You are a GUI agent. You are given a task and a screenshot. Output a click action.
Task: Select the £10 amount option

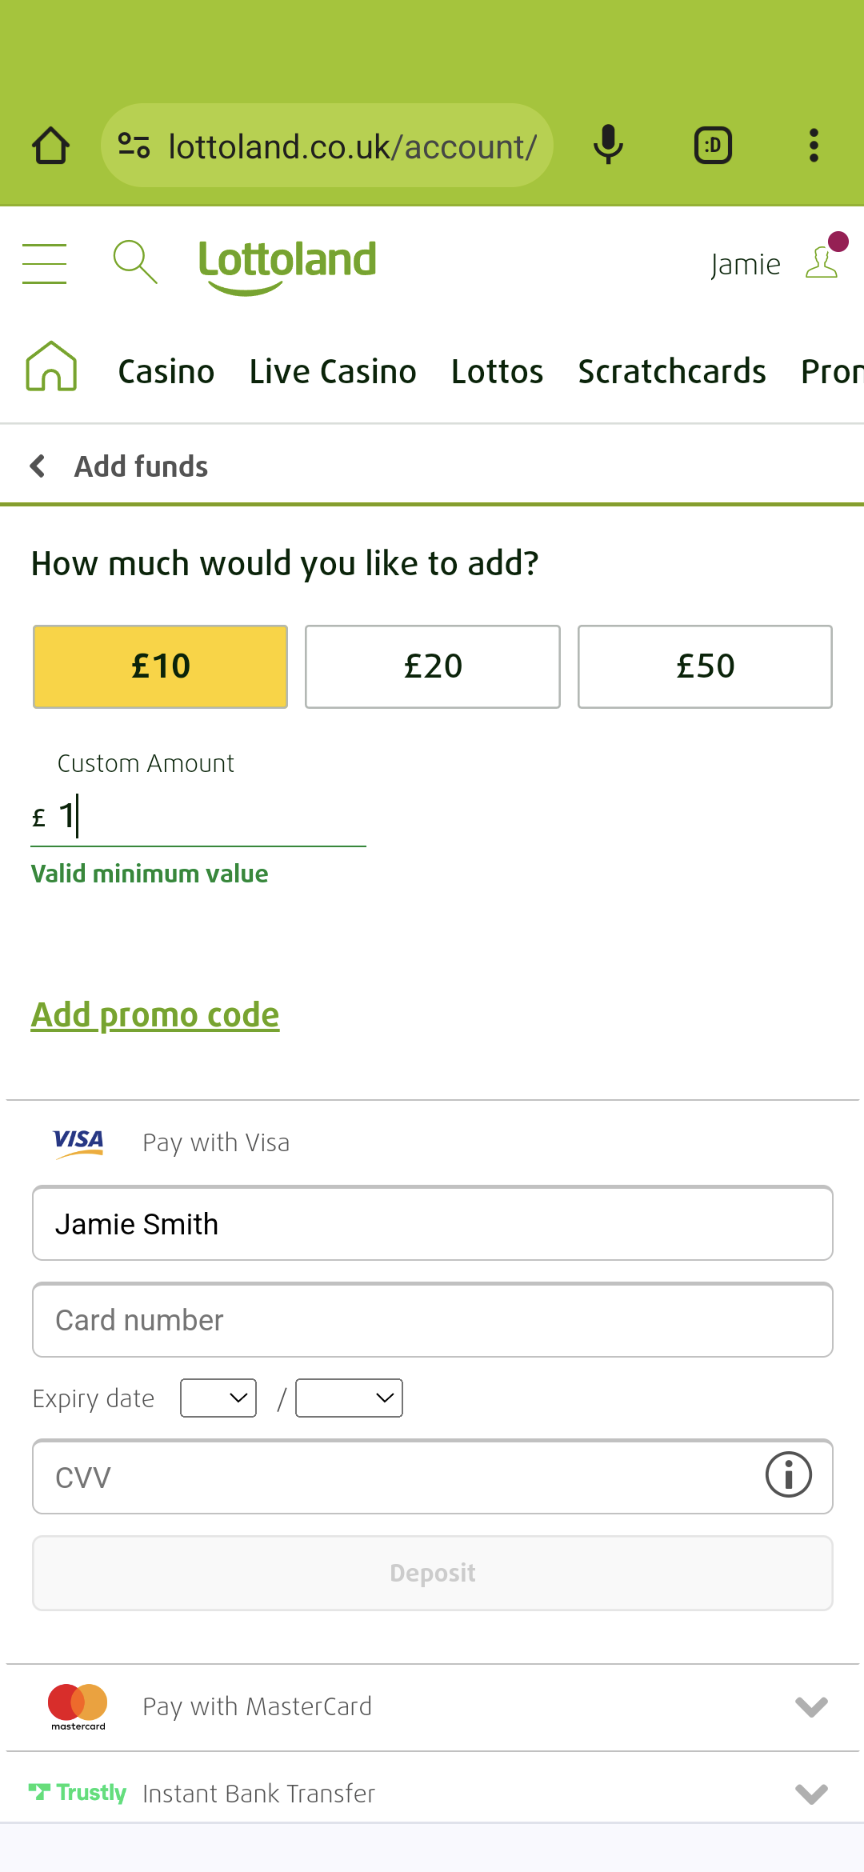(161, 667)
